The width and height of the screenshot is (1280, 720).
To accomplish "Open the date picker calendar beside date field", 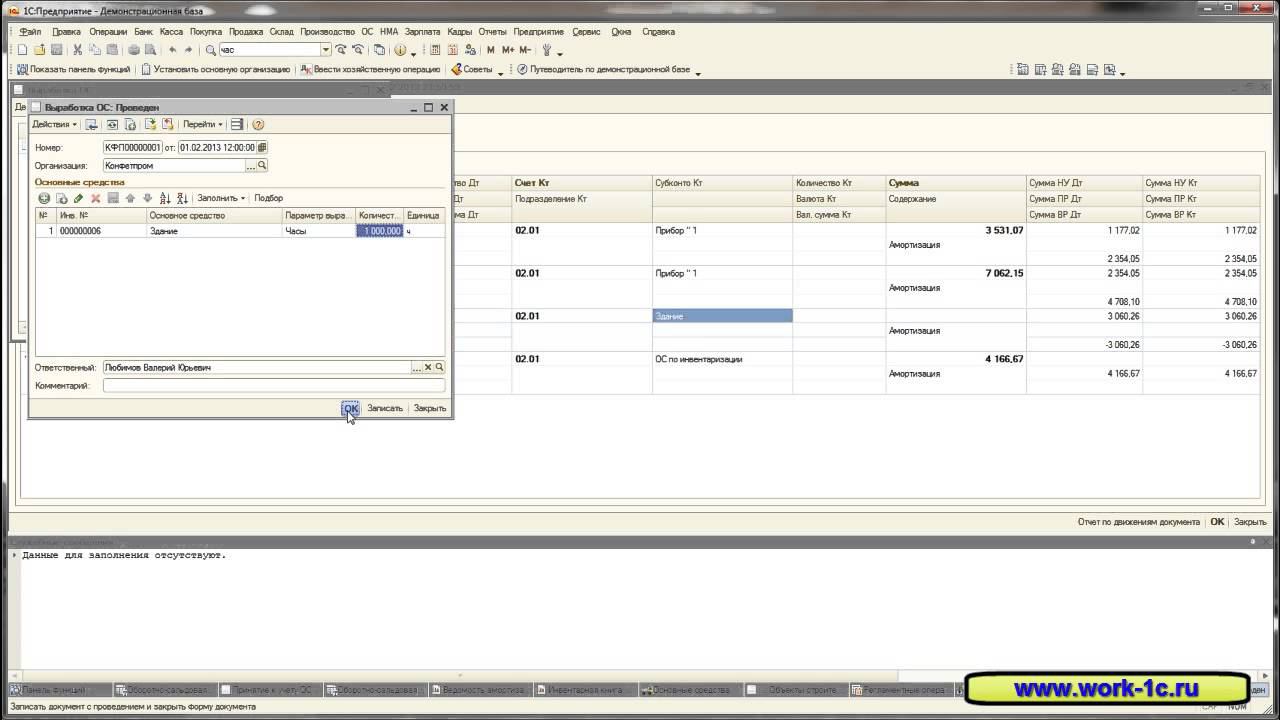I will coord(262,147).
